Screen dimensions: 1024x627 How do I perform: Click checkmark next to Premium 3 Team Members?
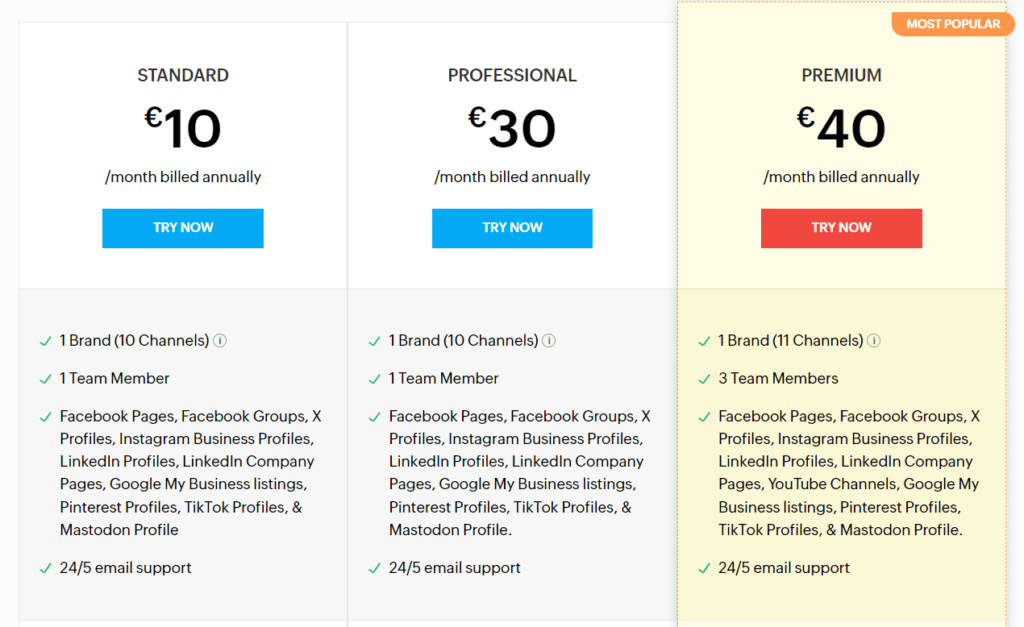pos(704,379)
